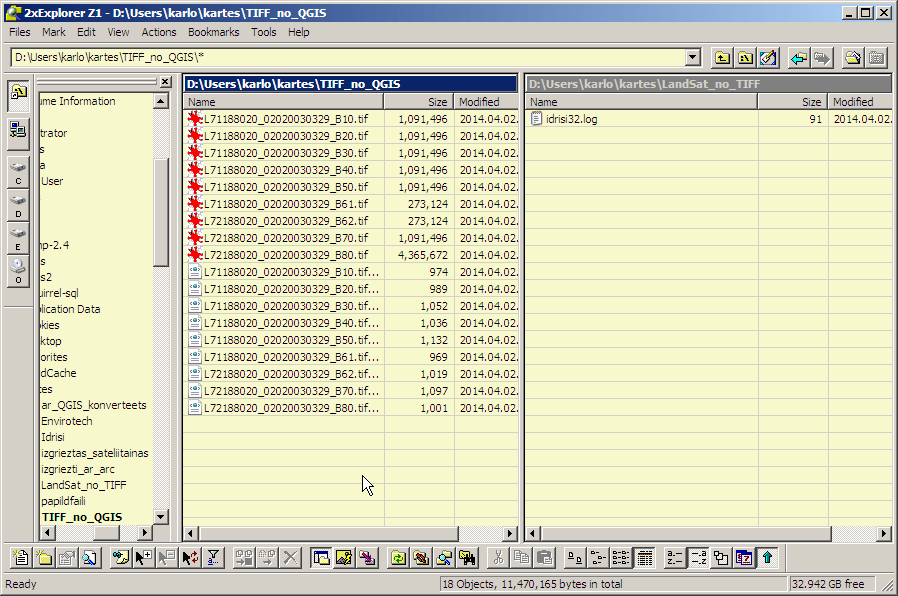Click the view file magnifier icon
The height and width of the screenshot is (596, 898).
tap(90, 558)
